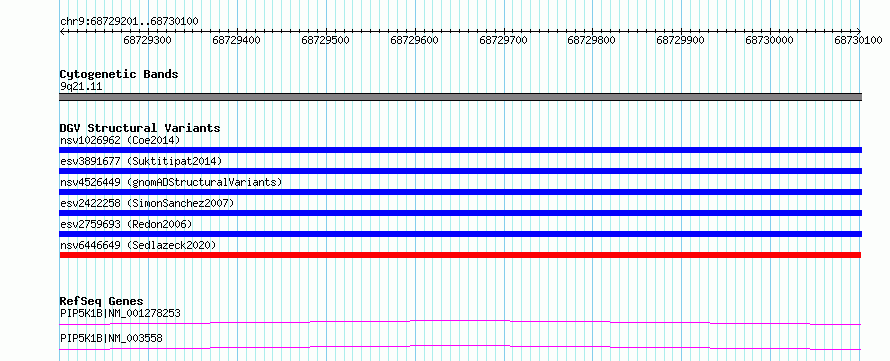The height and width of the screenshot is (361, 890).
Task: Open variant esv2422258 (SimonSanchez2007) label
Action: point(146,203)
